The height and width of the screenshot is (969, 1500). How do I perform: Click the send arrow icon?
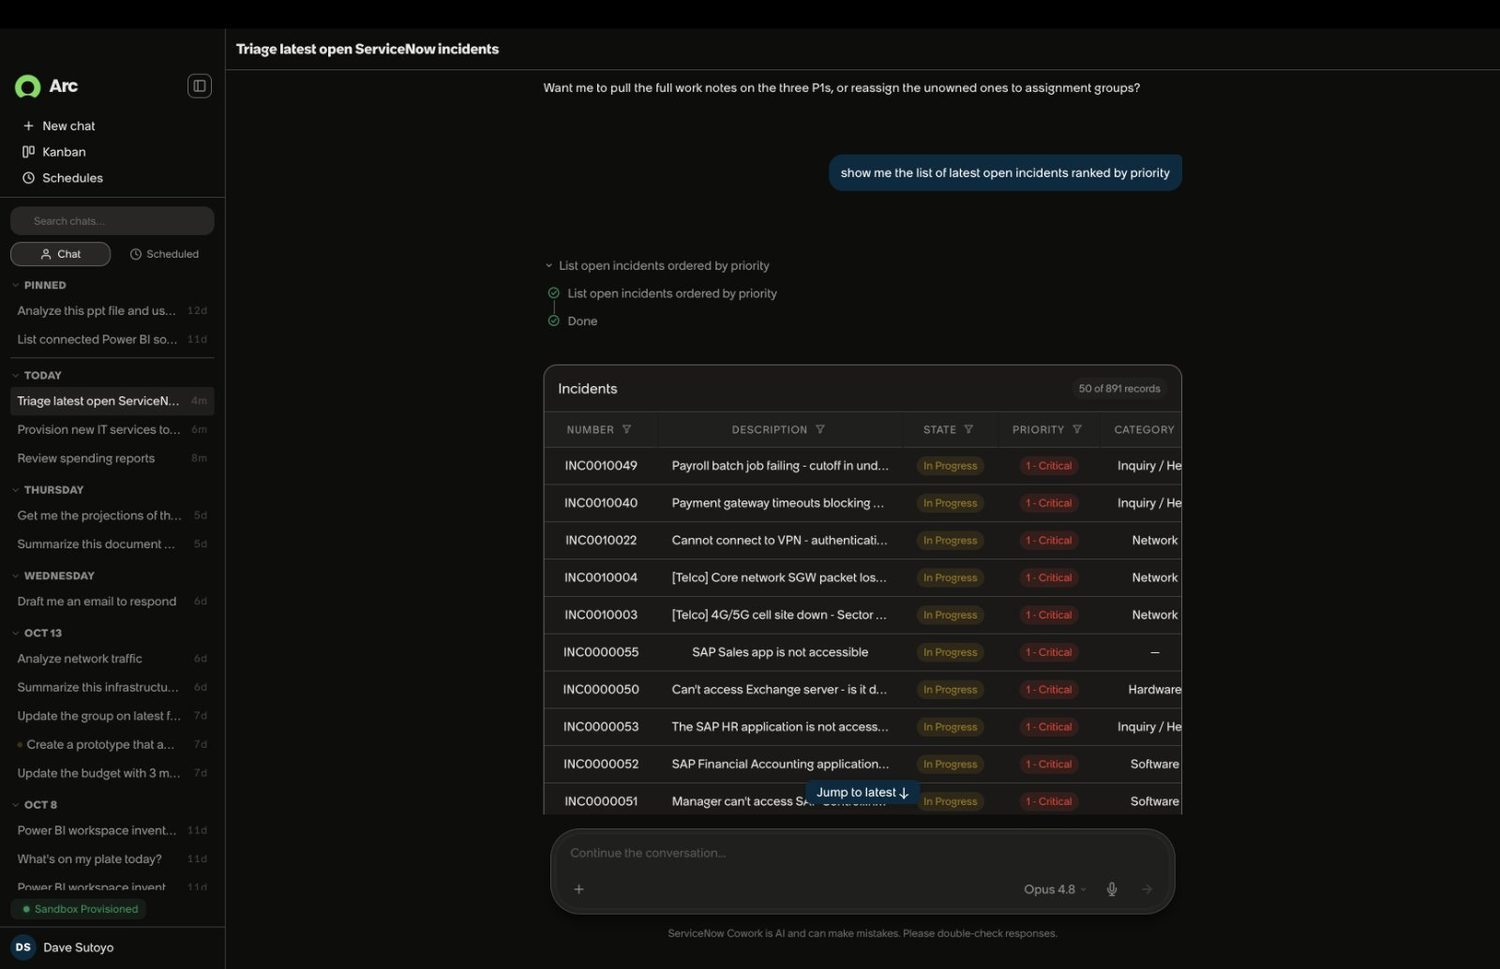point(1147,889)
